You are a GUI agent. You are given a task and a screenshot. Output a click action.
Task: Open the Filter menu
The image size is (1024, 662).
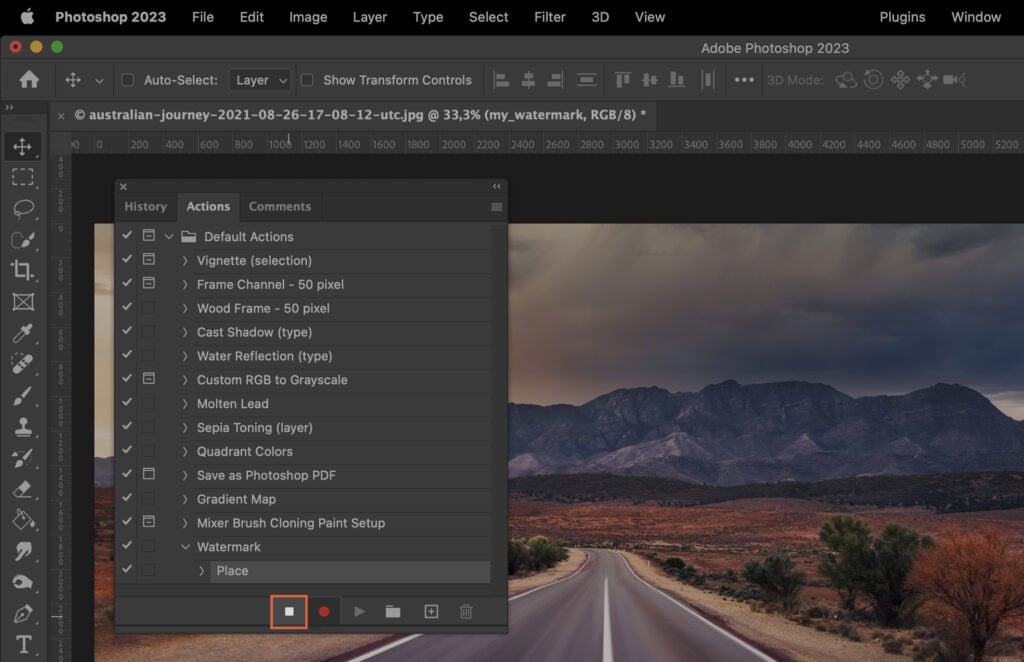[x=549, y=17]
